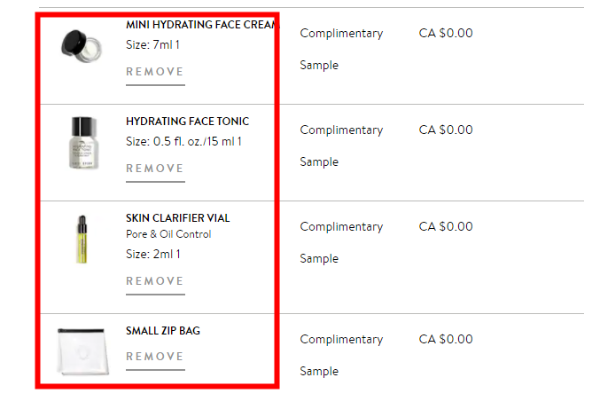The height and width of the screenshot is (417, 600).
Task: Click the Small Zip Bag name
Action: [163, 331]
